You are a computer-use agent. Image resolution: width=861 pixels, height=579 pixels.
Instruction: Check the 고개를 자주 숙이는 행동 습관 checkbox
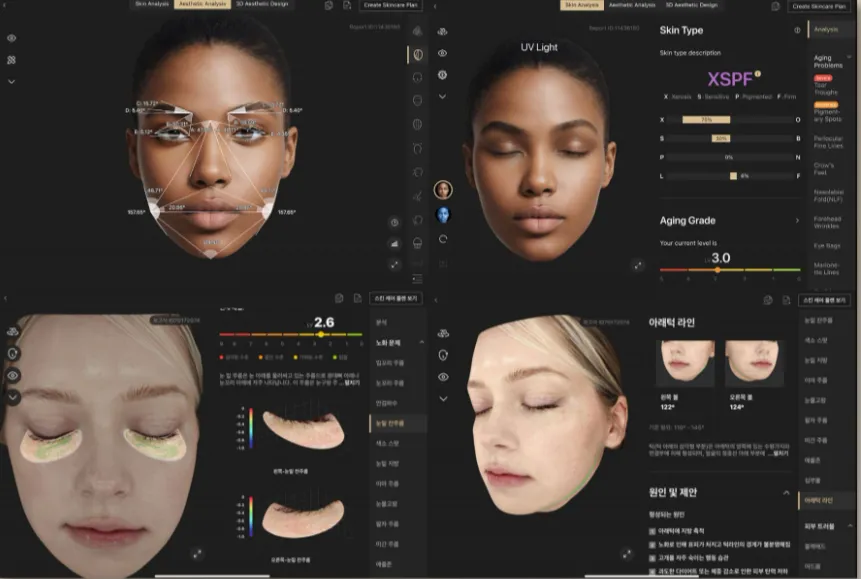pos(652,558)
